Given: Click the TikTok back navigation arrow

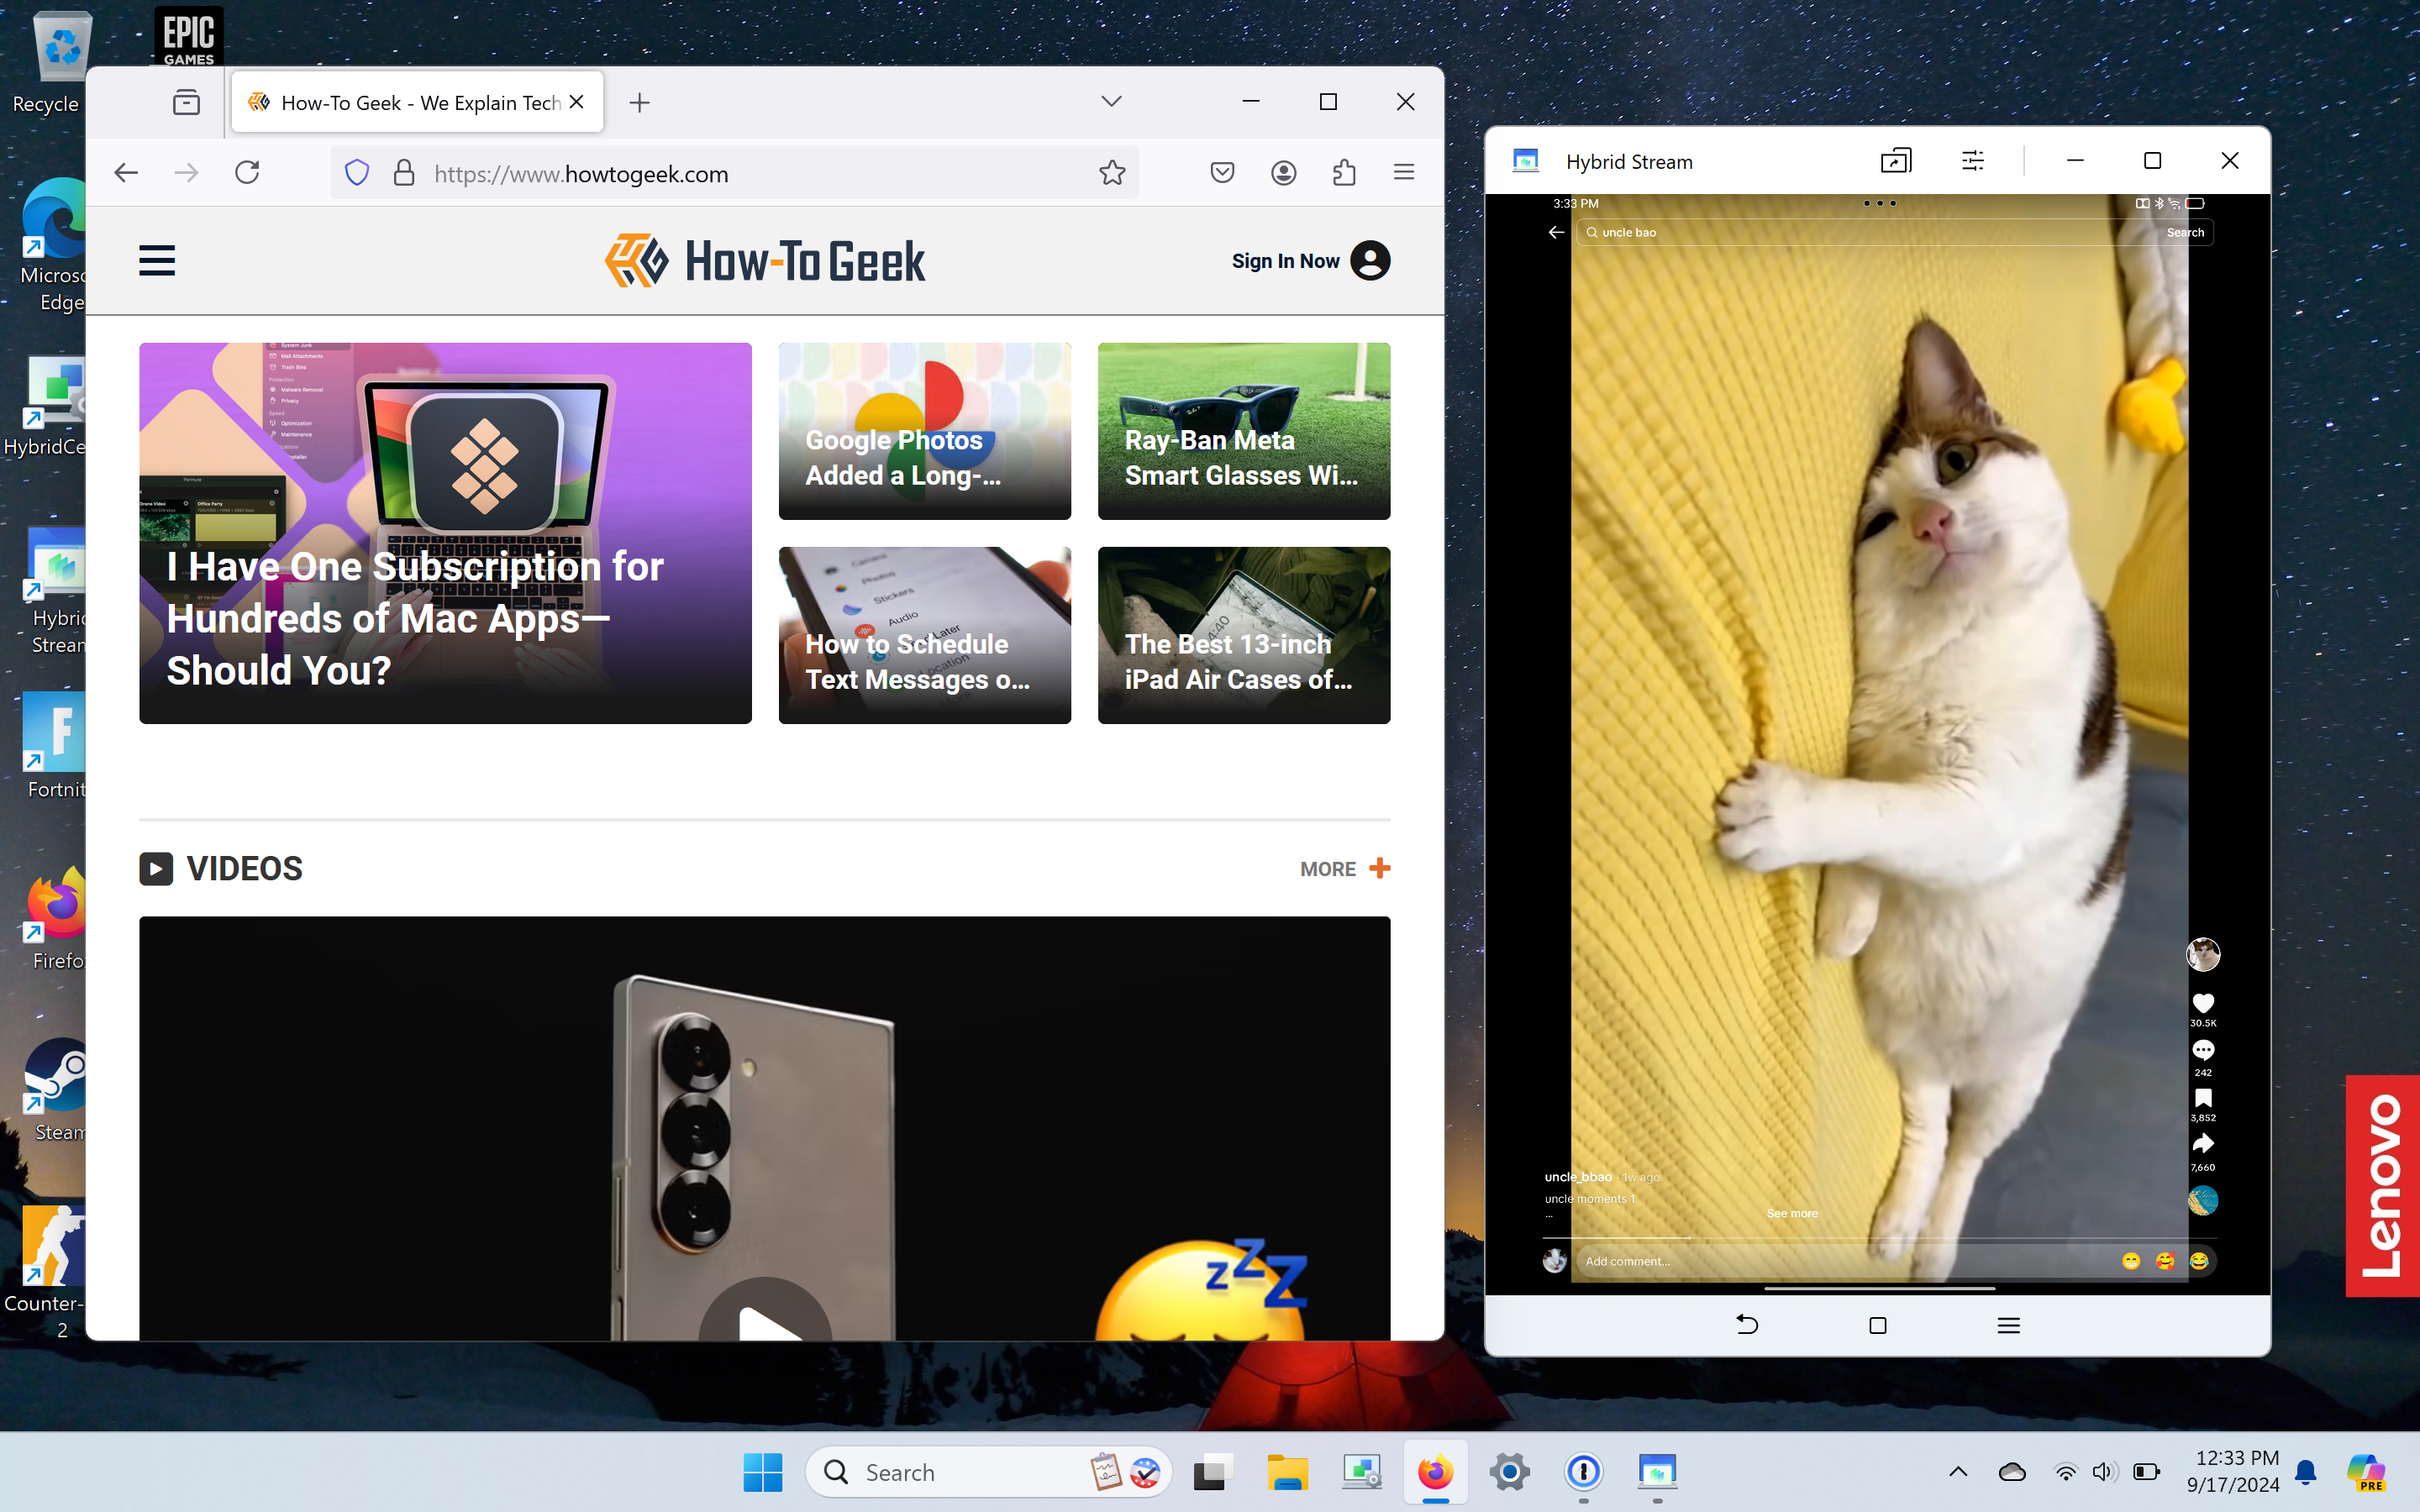Looking at the screenshot, I should tap(1556, 232).
